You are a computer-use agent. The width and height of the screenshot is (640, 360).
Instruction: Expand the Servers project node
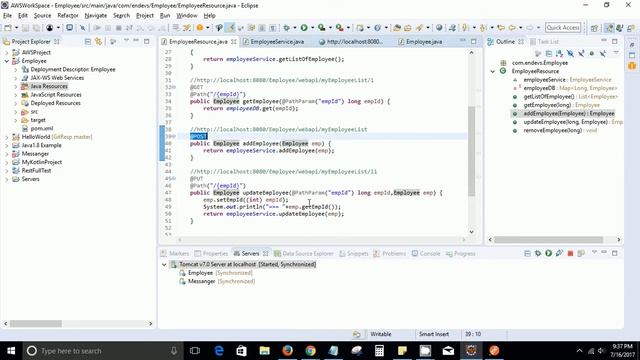point(7,179)
